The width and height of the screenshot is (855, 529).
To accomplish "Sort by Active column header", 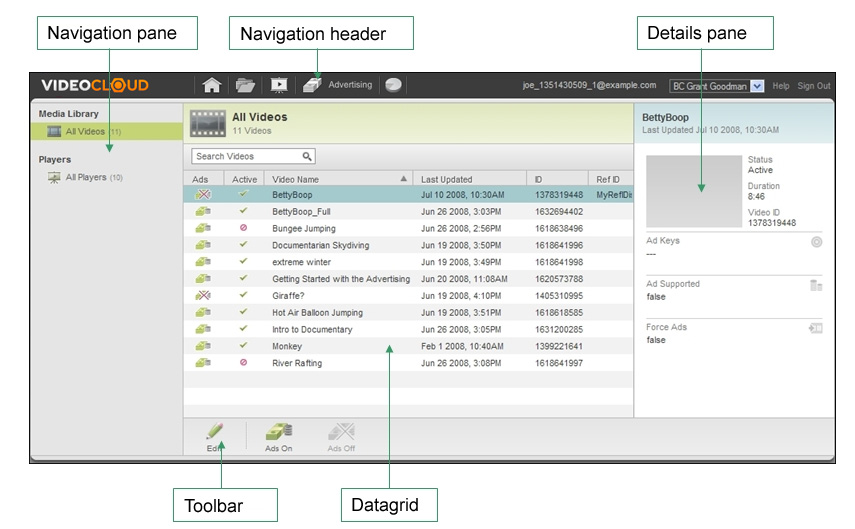I will click(x=244, y=179).
